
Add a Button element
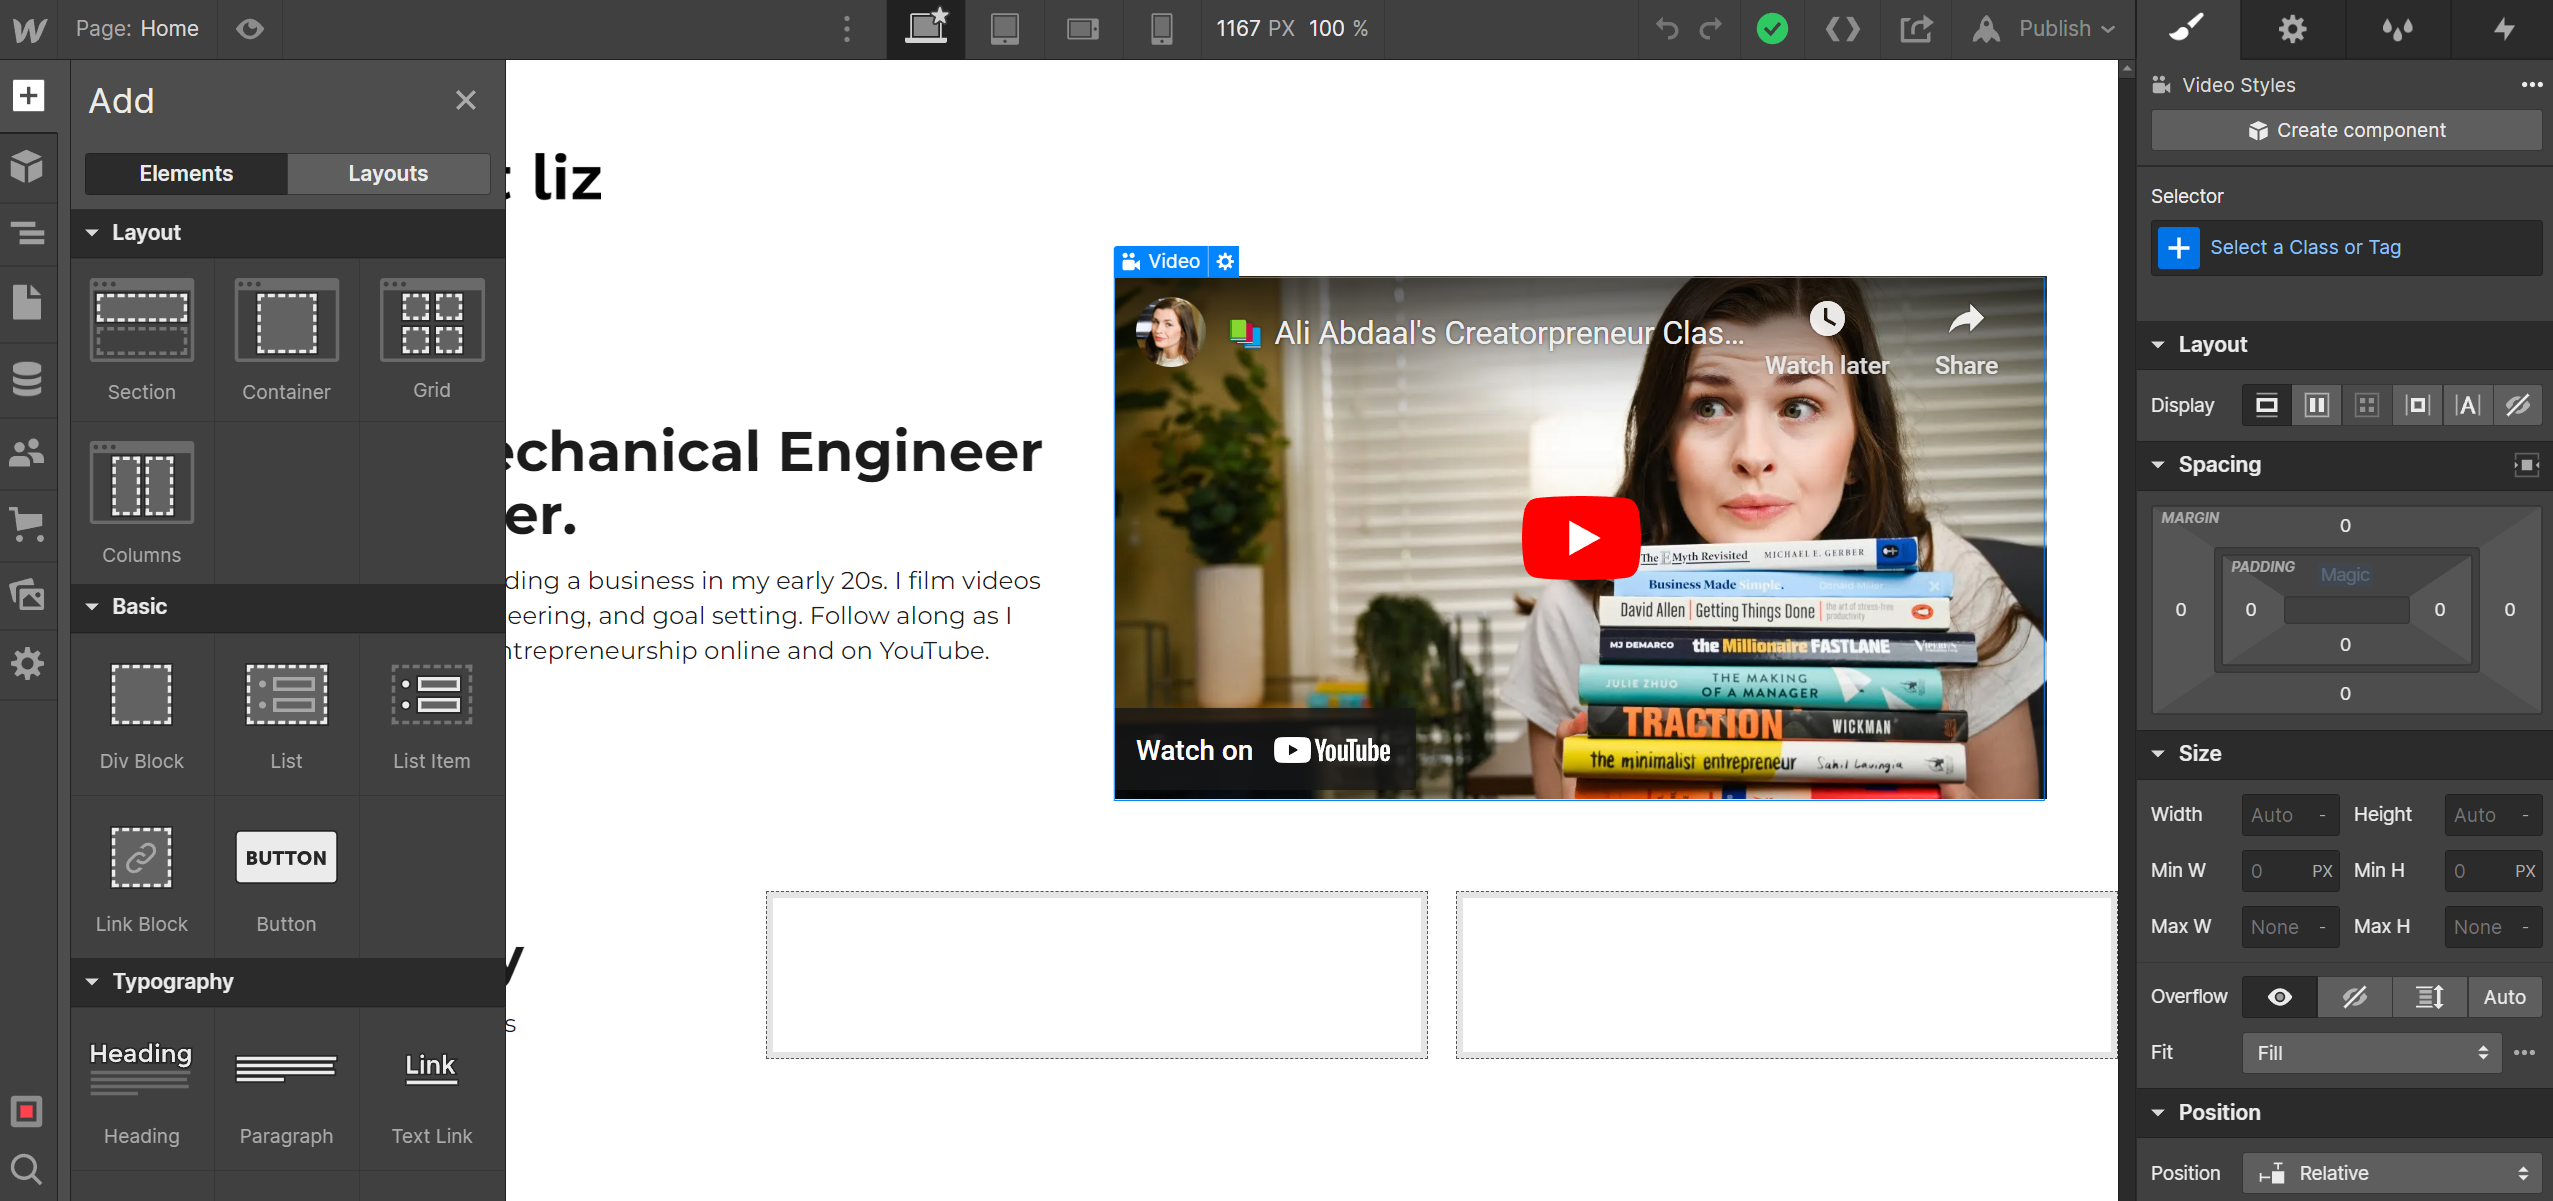[x=286, y=877]
